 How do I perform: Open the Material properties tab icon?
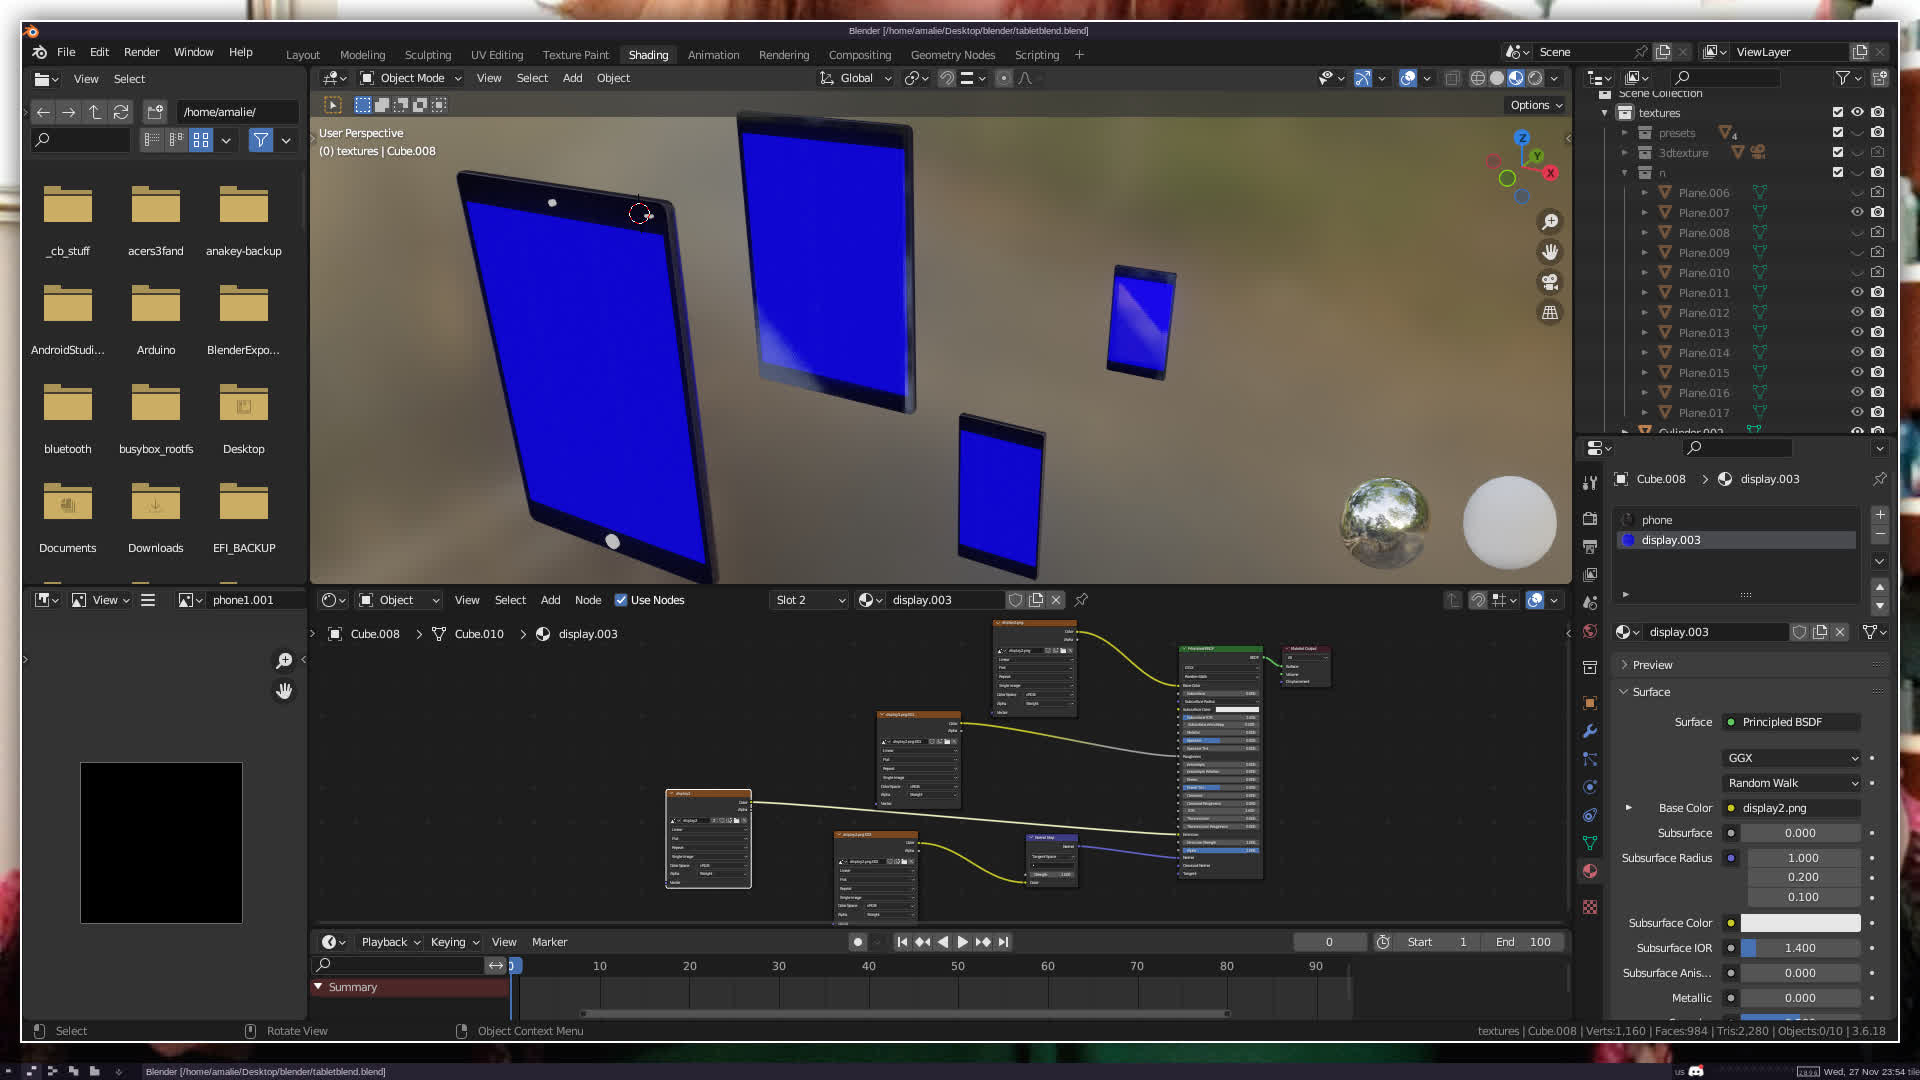click(x=1590, y=871)
